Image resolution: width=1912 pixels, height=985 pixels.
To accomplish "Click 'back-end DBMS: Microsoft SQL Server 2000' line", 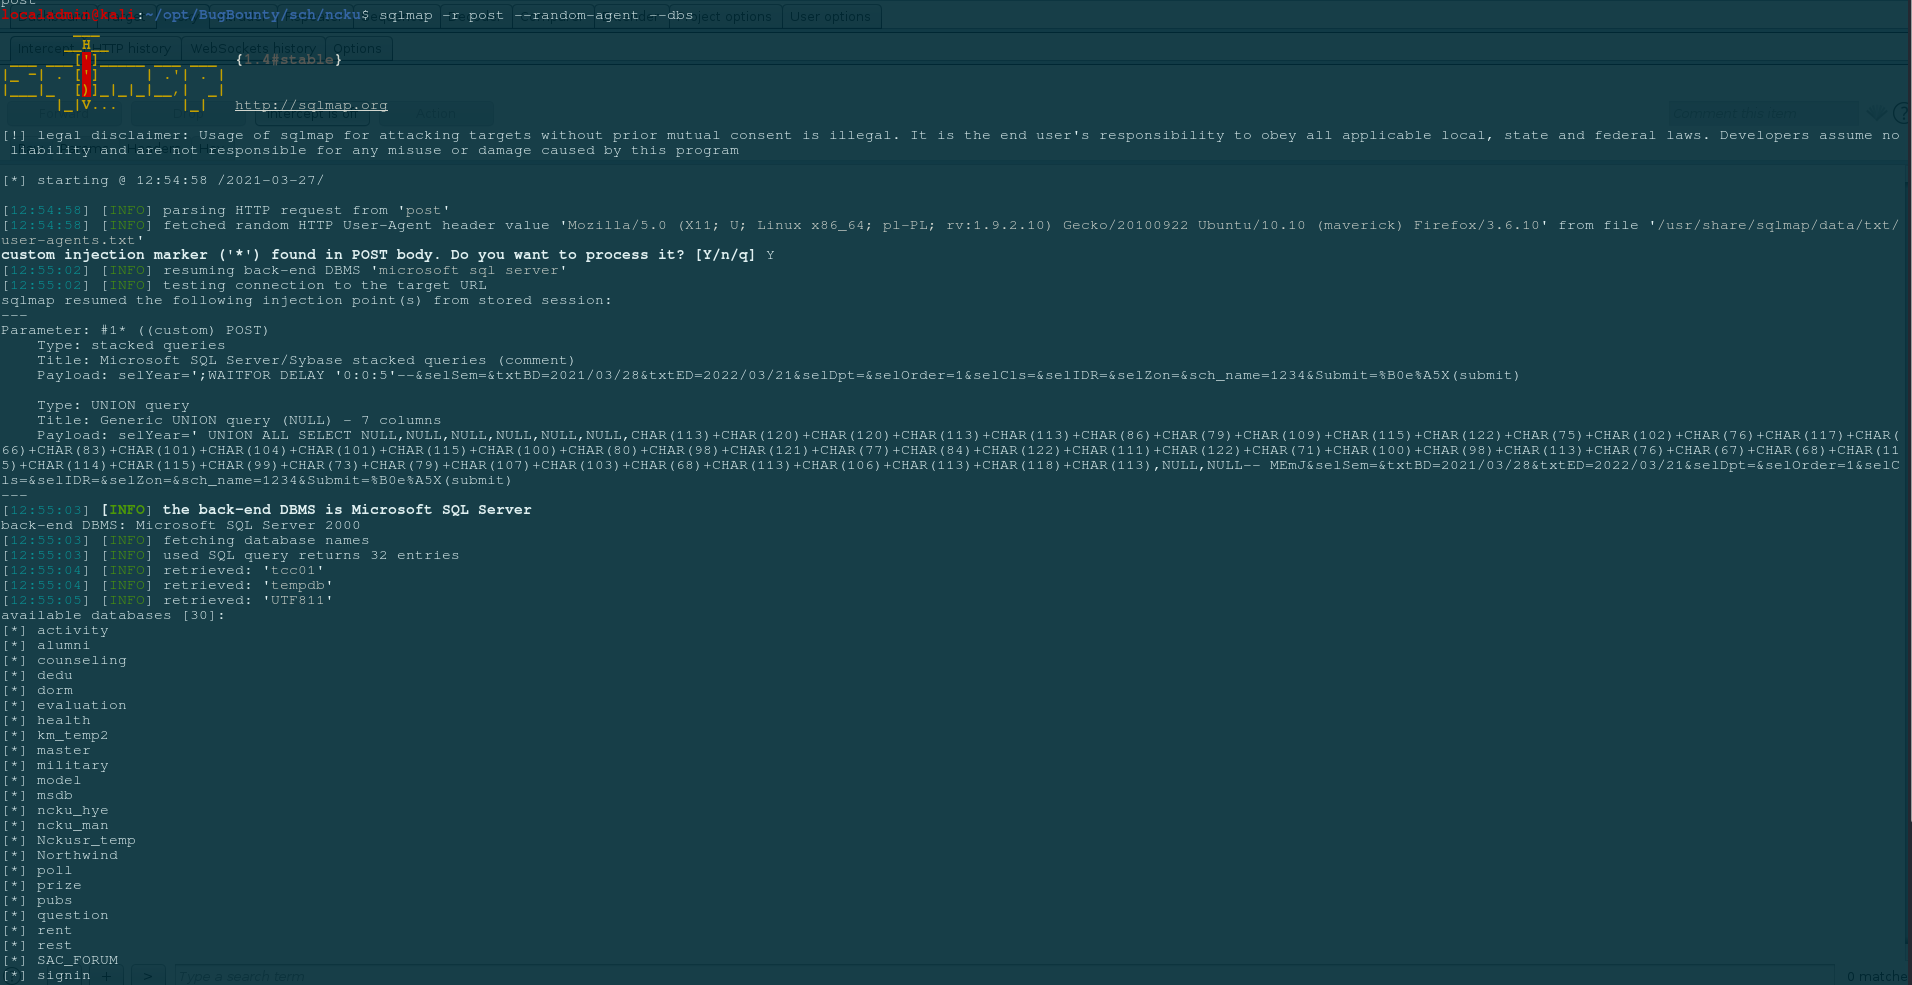I will (181, 525).
